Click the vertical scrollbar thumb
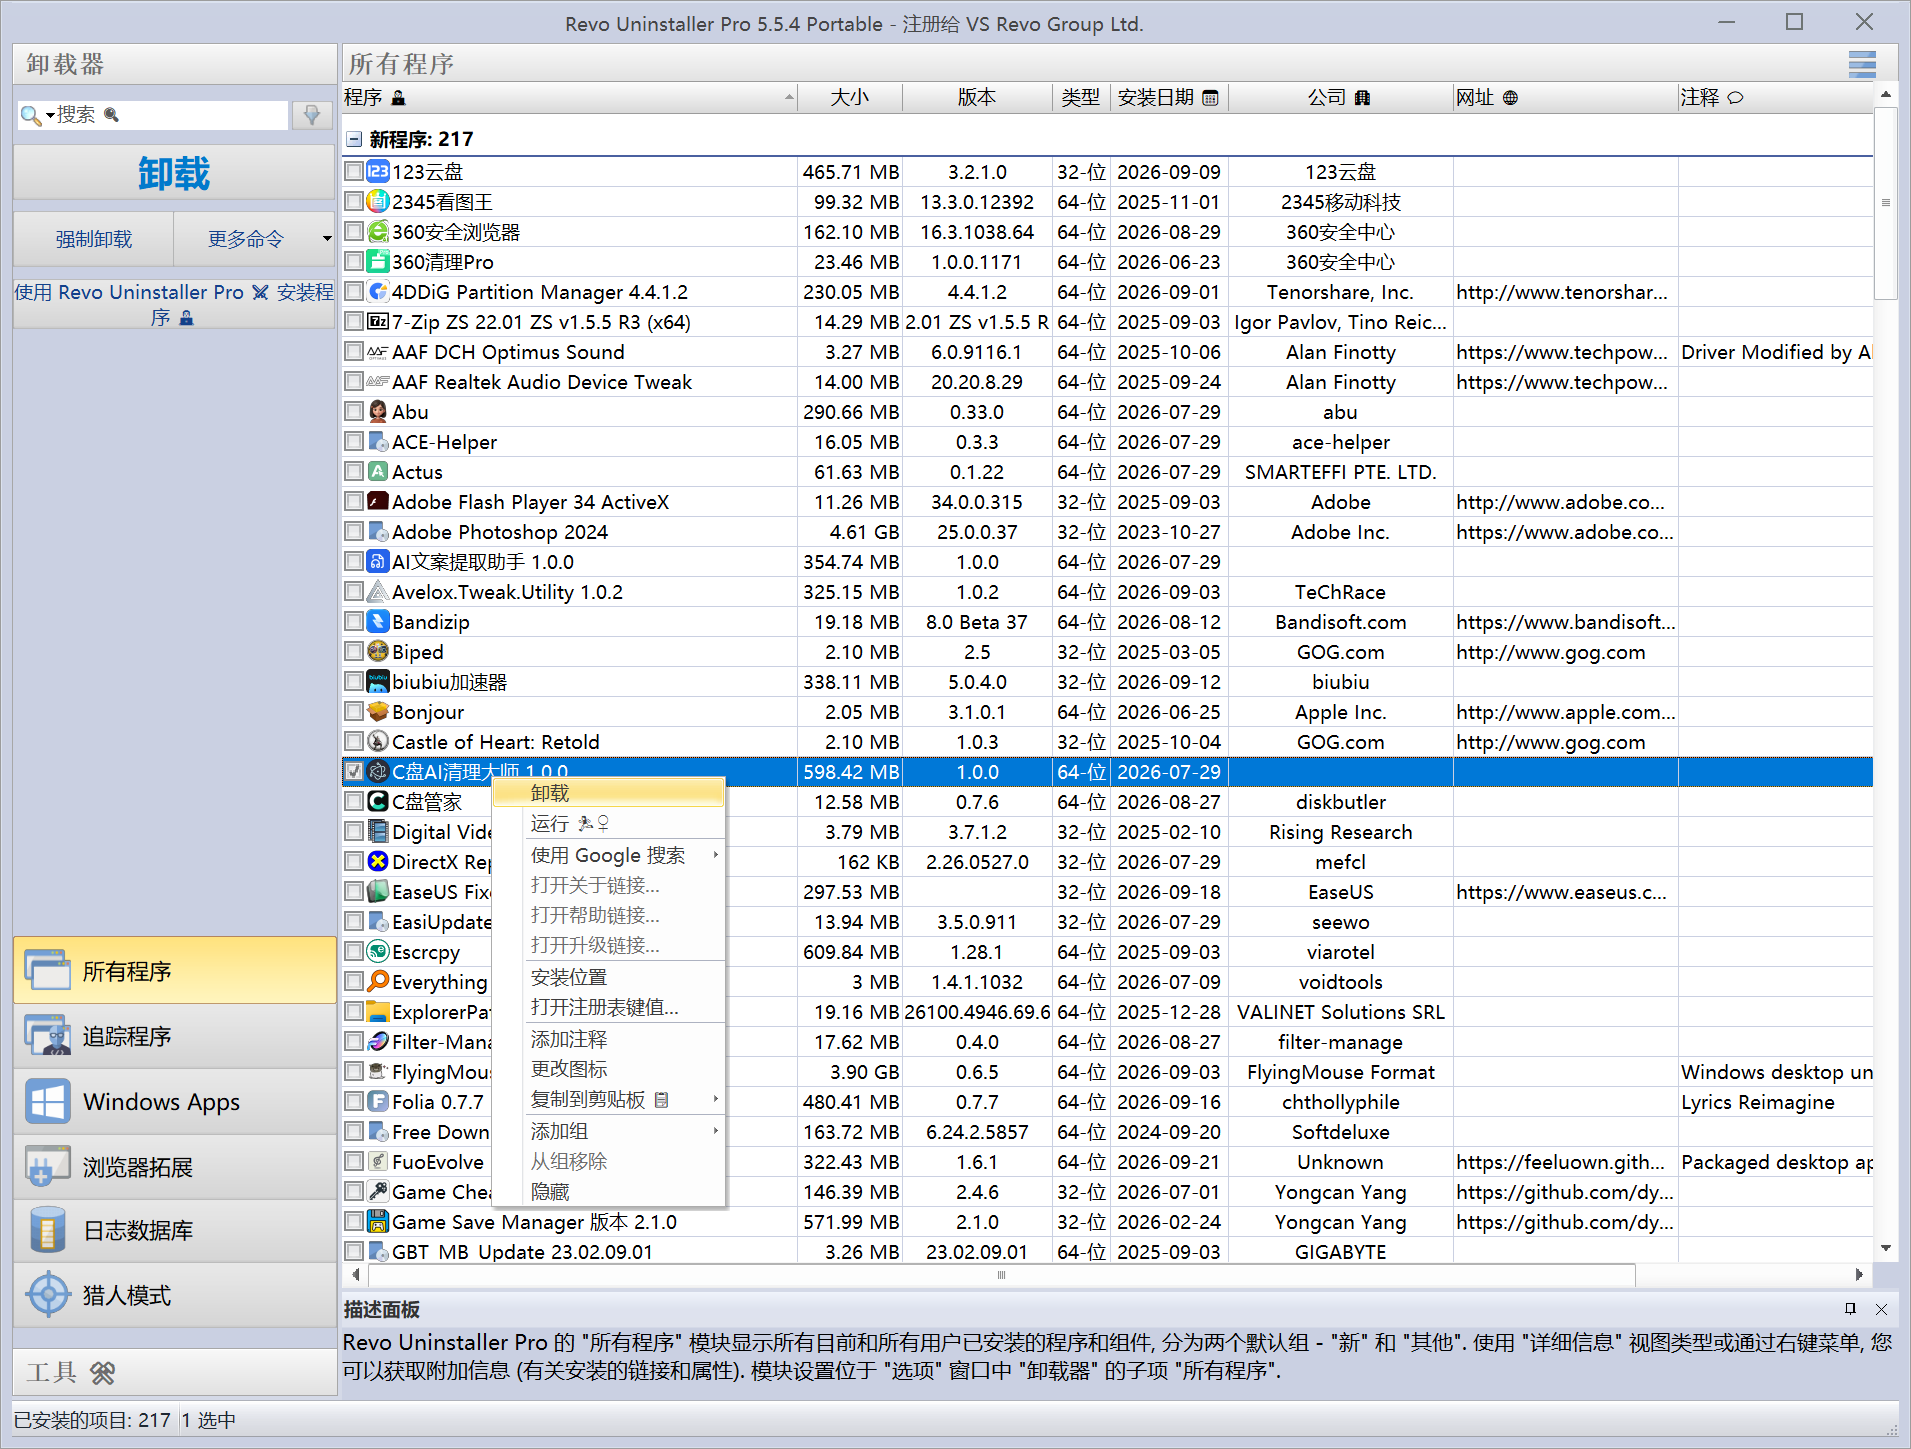 click(x=1885, y=203)
